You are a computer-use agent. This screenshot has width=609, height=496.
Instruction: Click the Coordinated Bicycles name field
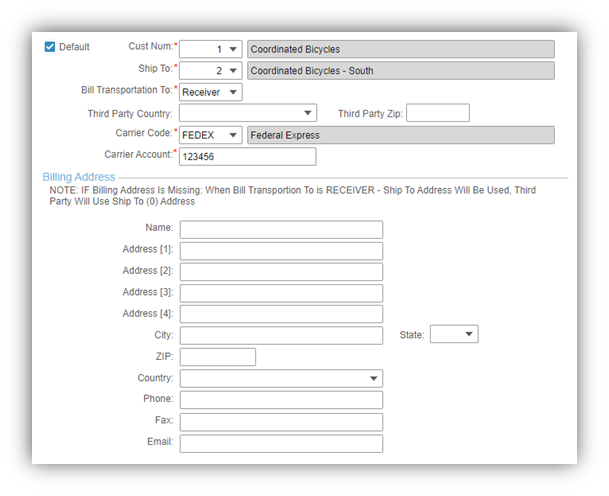[401, 49]
